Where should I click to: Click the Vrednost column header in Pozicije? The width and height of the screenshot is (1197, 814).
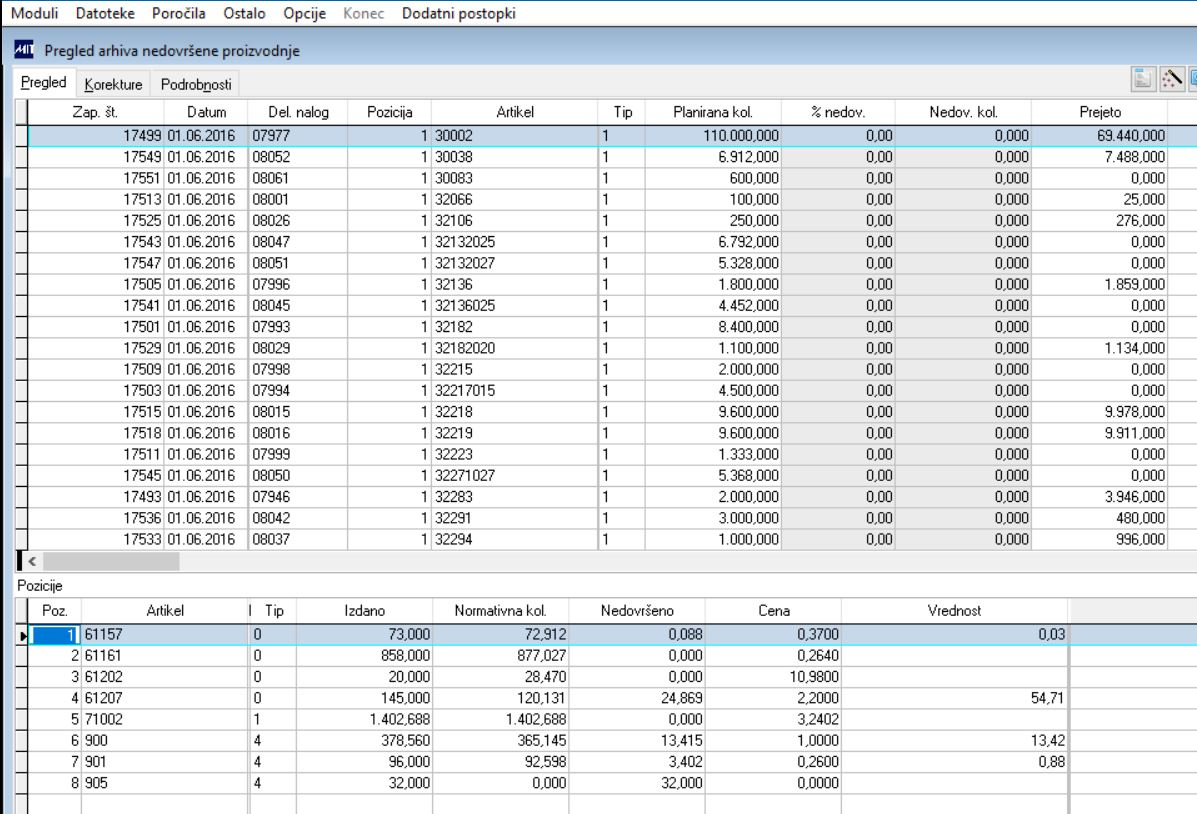coord(954,611)
